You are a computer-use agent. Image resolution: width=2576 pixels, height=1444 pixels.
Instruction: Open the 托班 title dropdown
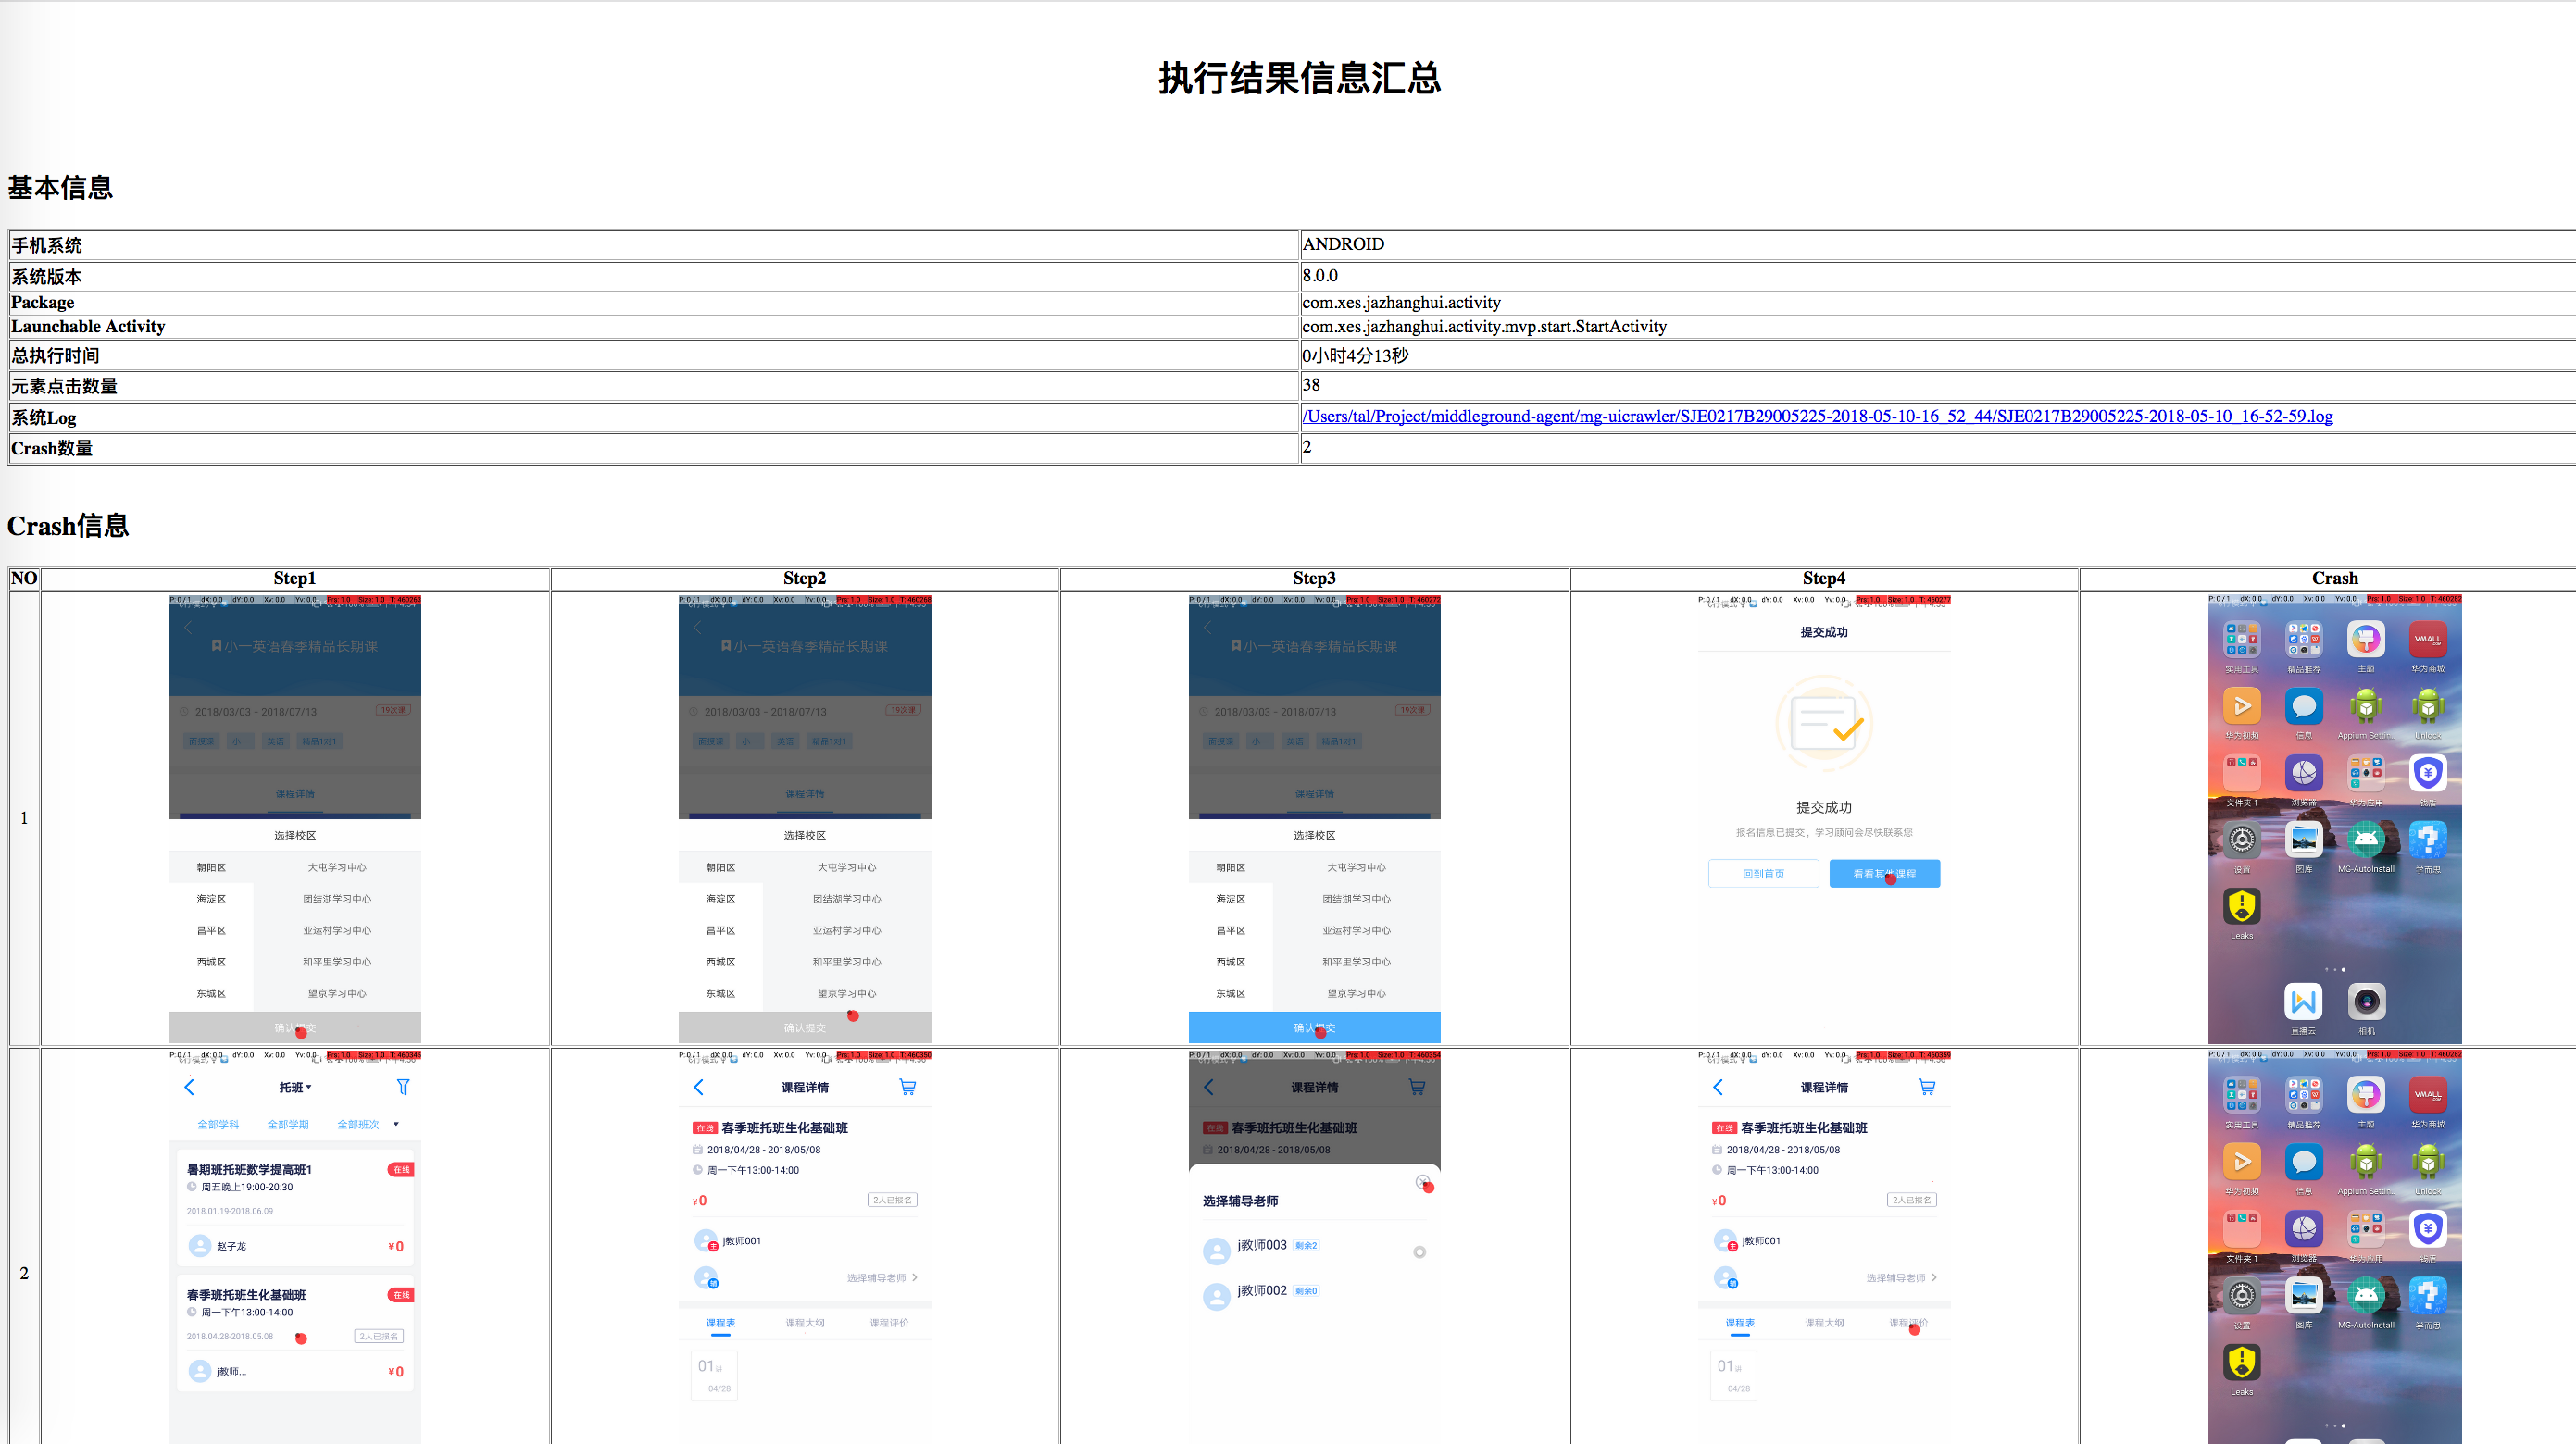(x=295, y=1087)
